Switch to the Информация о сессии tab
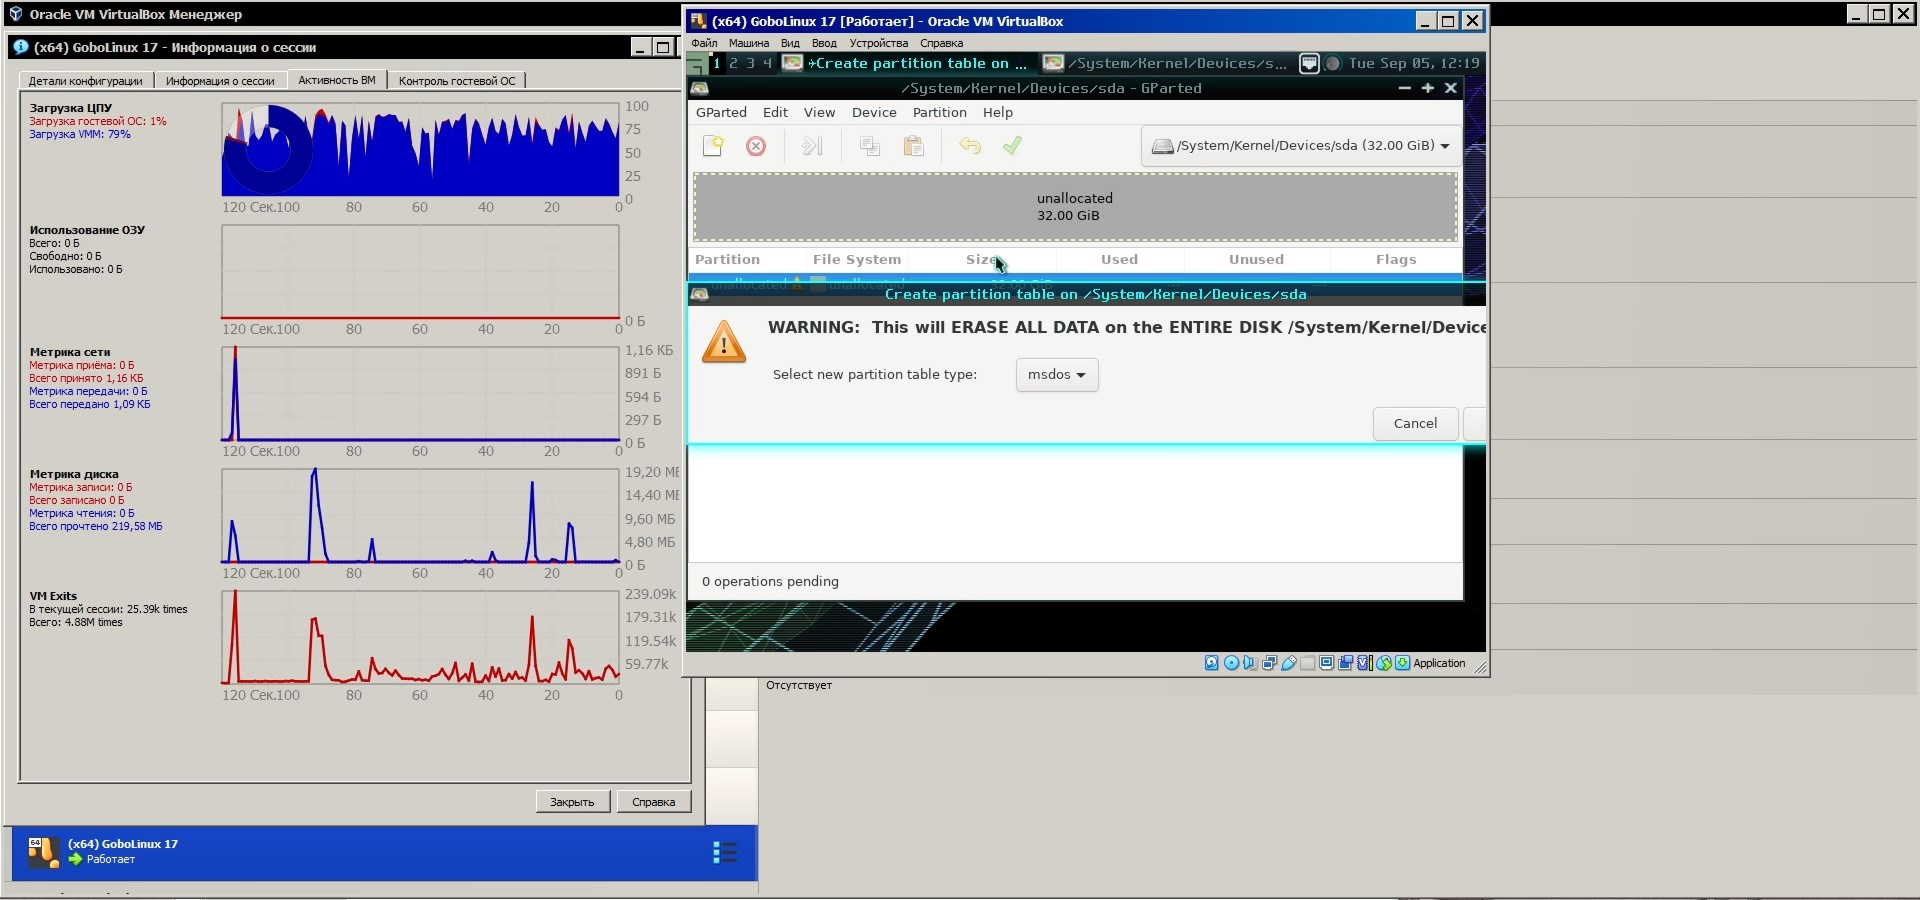Screen dimensions: 1920x900 pyautogui.click(x=220, y=81)
